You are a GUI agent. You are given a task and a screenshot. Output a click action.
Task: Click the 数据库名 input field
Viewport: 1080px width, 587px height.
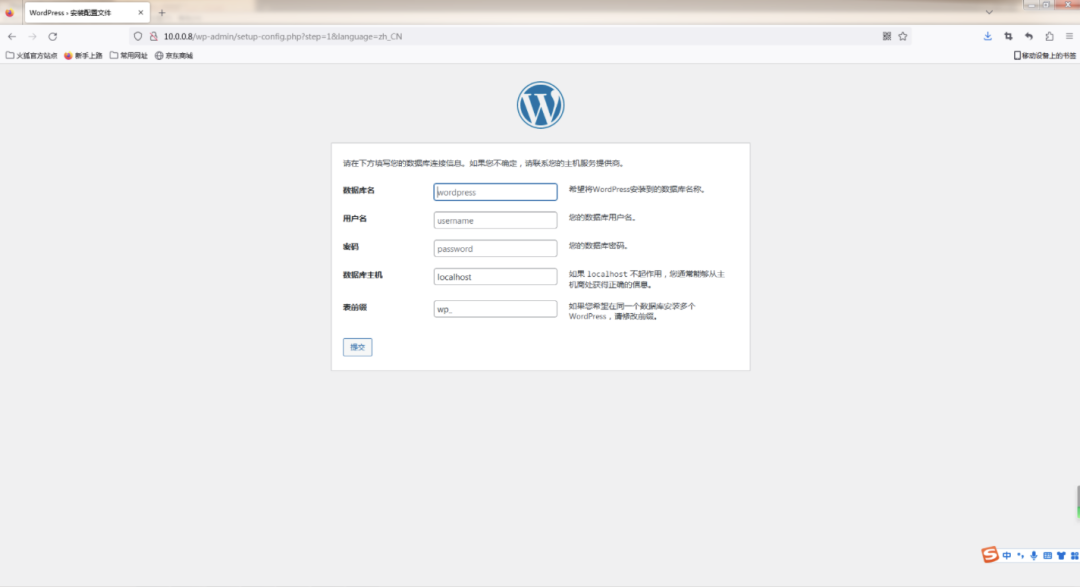pos(495,192)
